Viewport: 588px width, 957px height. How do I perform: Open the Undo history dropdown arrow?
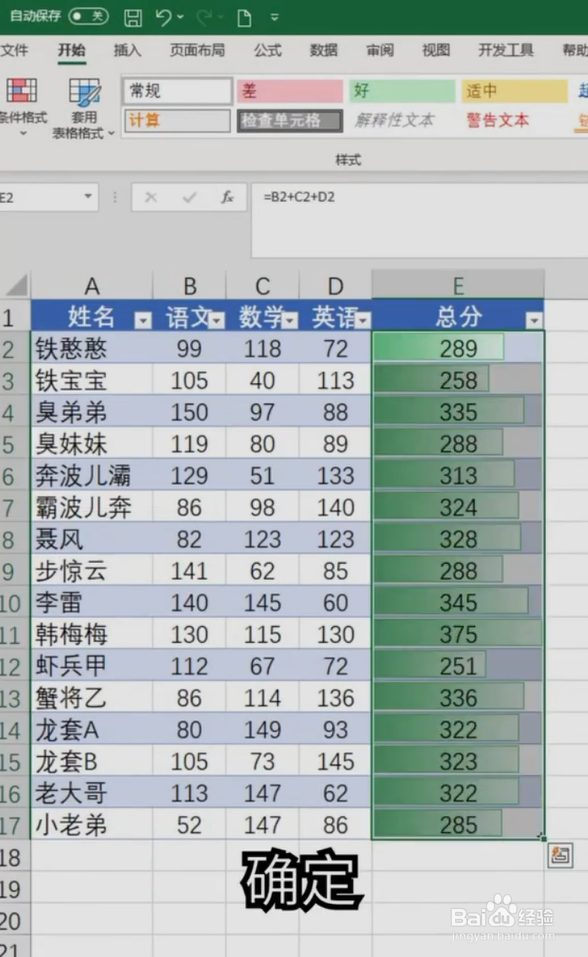[181, 17]
